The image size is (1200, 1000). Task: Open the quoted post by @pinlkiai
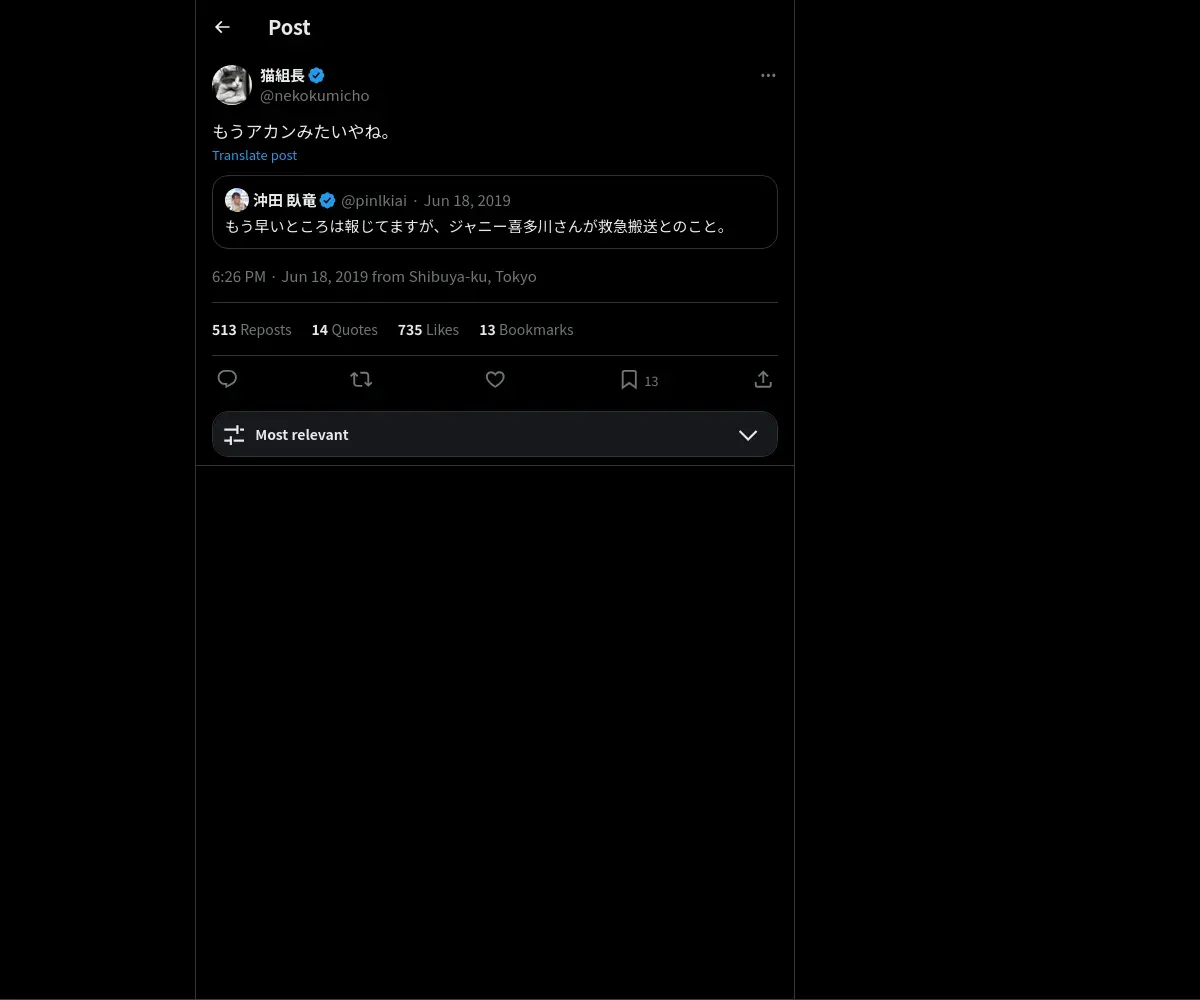495,212
